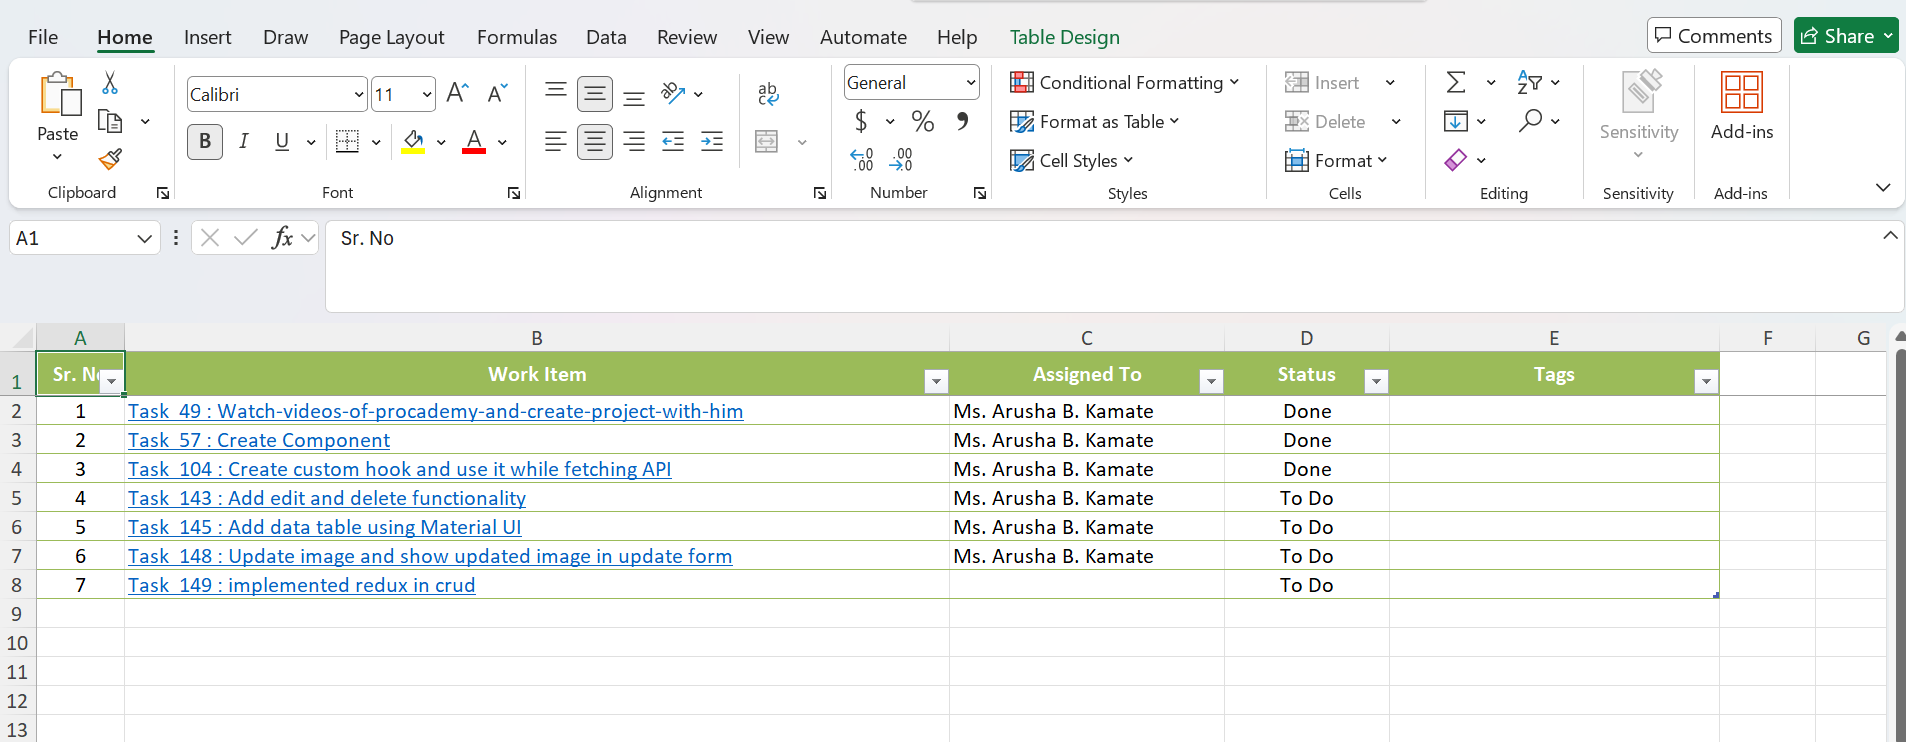Click the Cut scissors icon

(110, 83)
